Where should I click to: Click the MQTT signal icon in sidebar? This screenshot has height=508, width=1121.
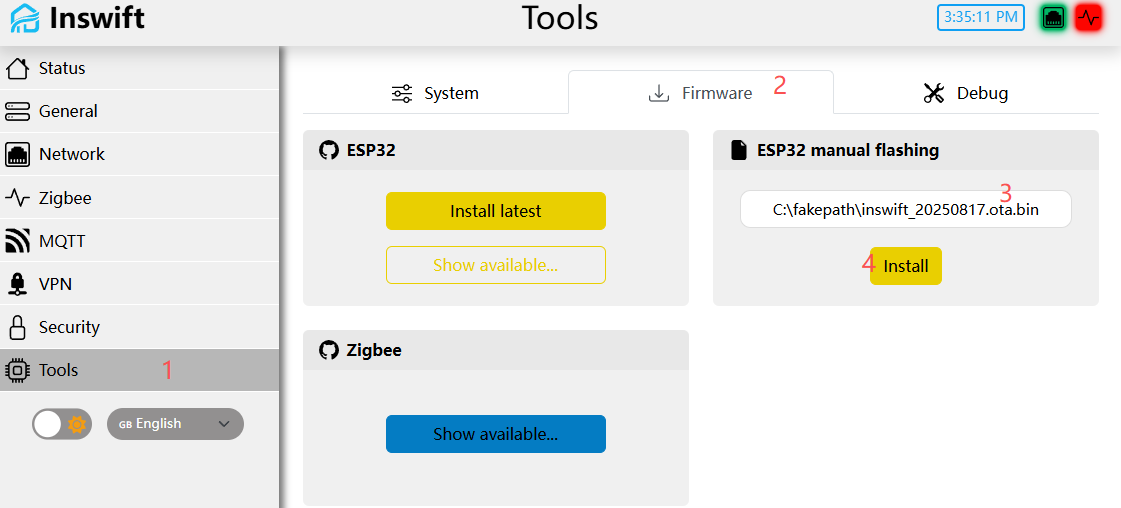[17, 241]
